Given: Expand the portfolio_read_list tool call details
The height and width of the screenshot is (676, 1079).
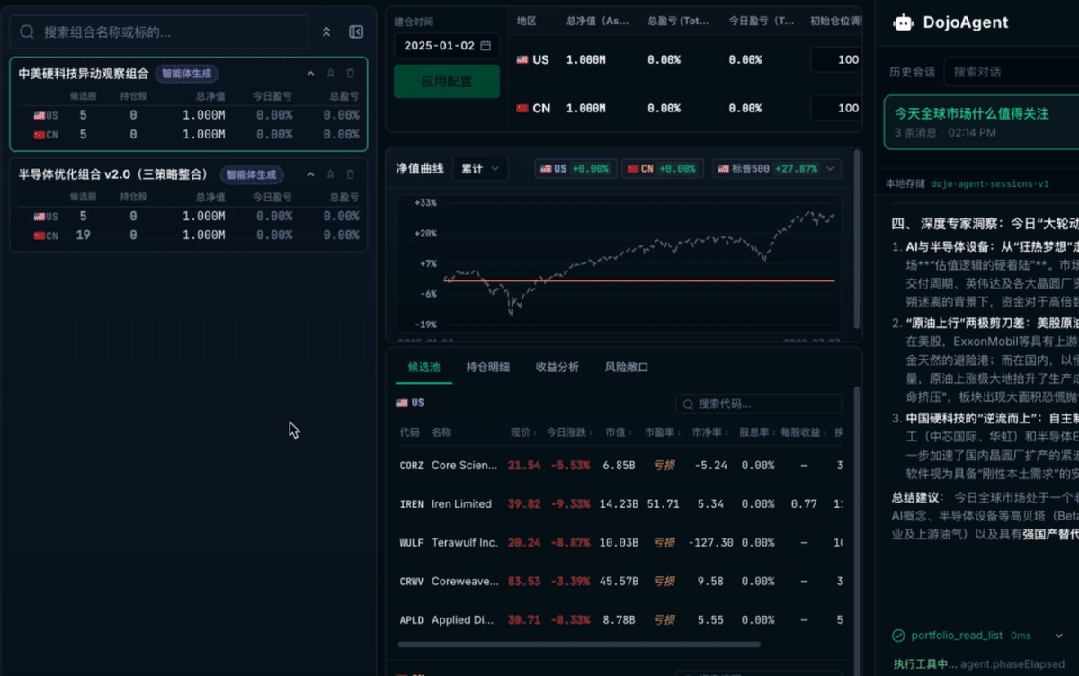Looking at the screenshot, I should click(x=1059, y=635).
